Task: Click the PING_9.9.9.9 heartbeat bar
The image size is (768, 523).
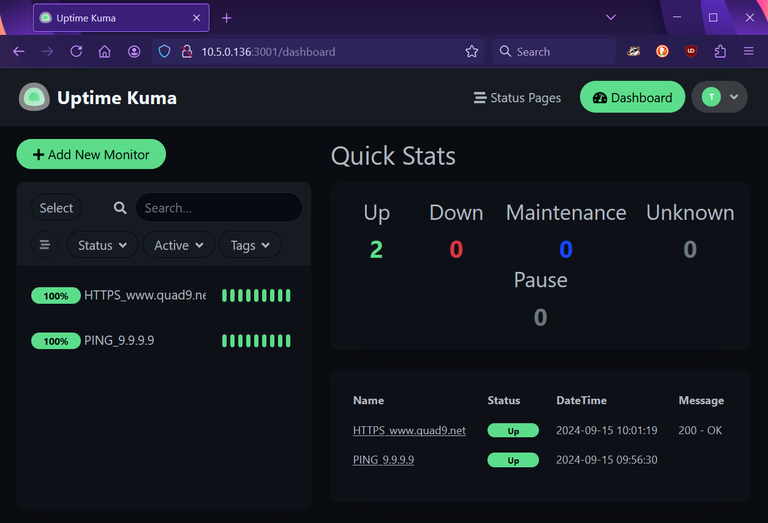Action: point(256,341)
